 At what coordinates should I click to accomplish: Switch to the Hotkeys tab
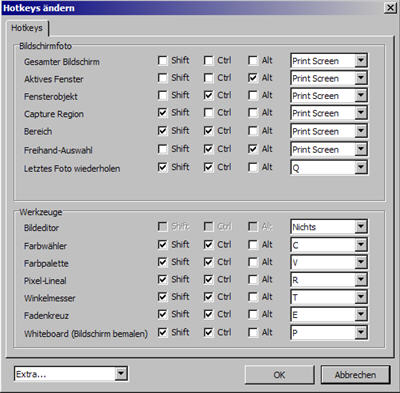click(x=27, y=28)
